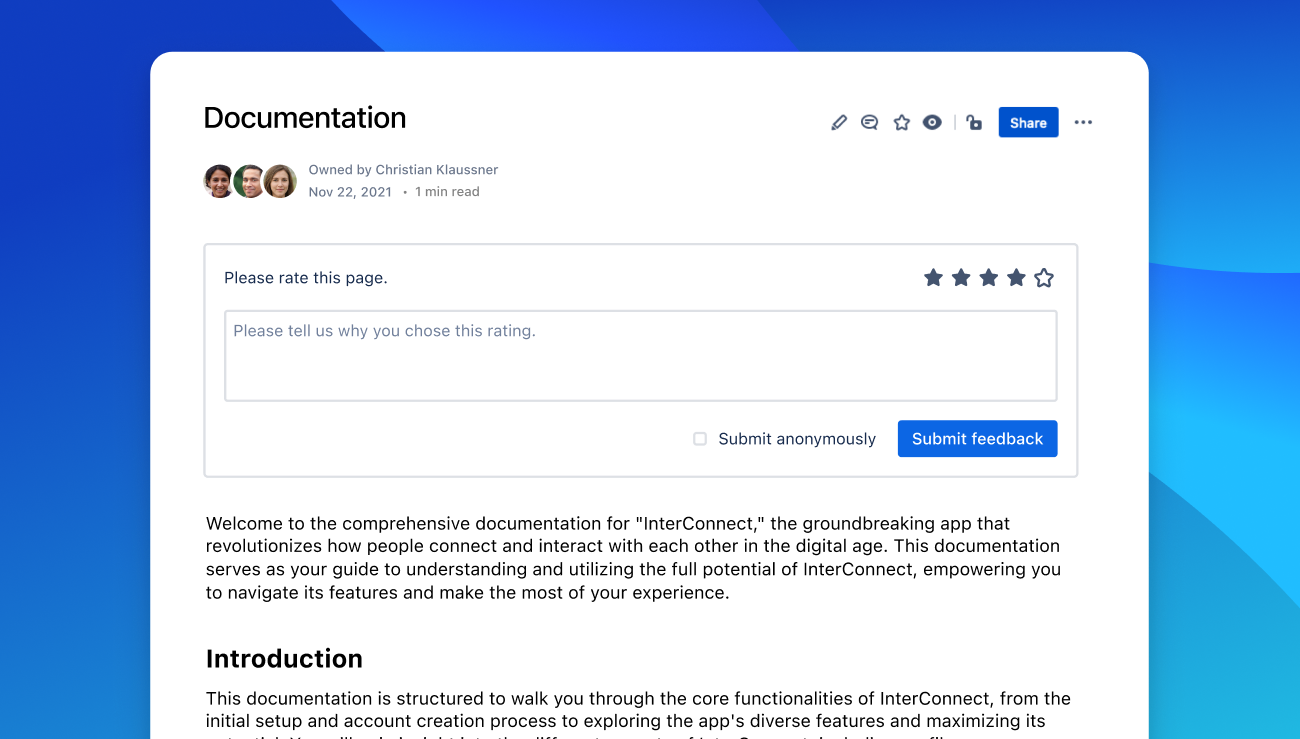This screenshot has height=739, width=1300.
Task: Enable the Submit anonymously checkbox
Action: (700, 439)
